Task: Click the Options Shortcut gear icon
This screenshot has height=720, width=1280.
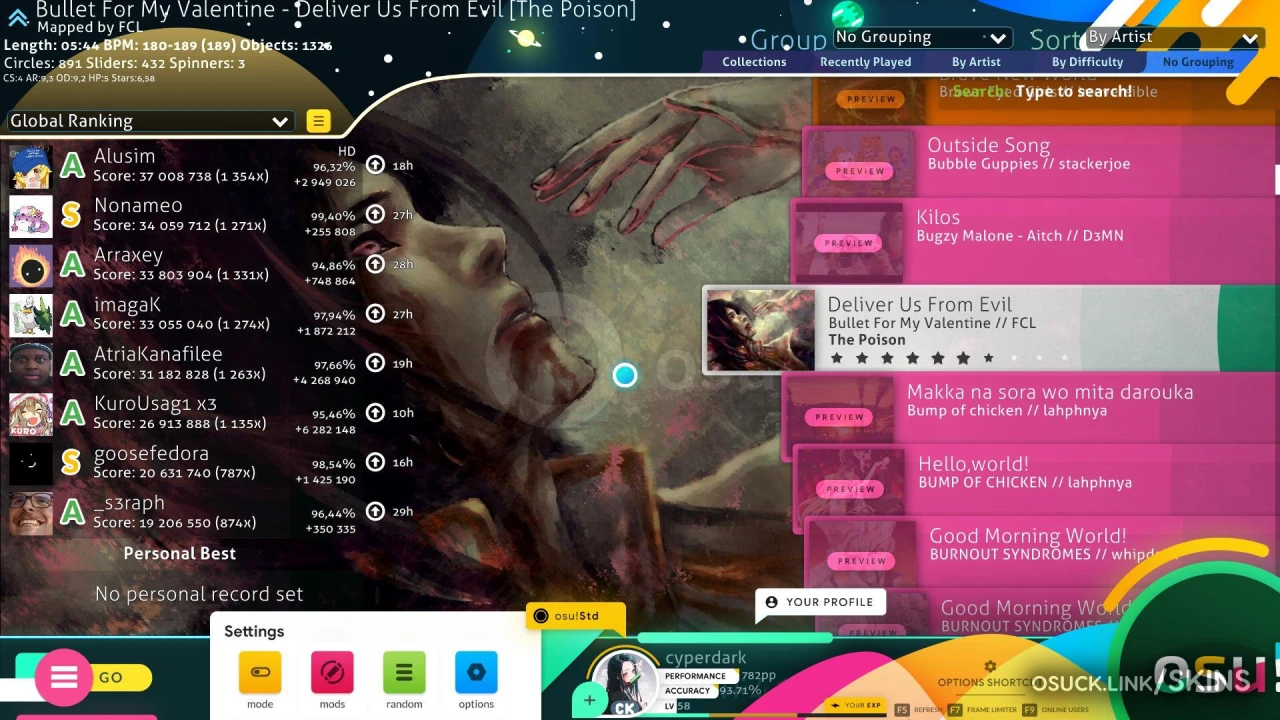Action: [x=990, y=667]
